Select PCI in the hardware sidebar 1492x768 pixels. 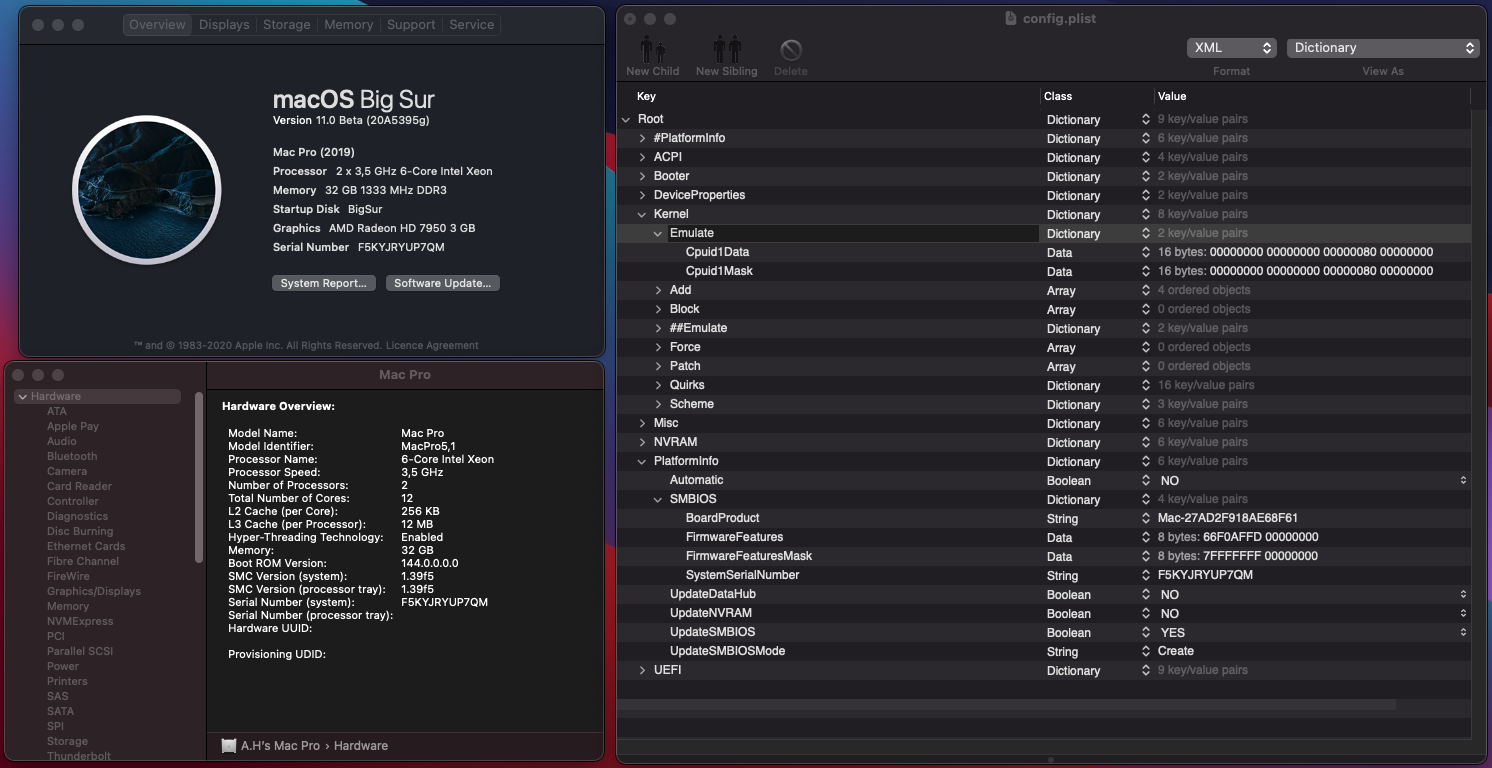click(x=56, y=636)
